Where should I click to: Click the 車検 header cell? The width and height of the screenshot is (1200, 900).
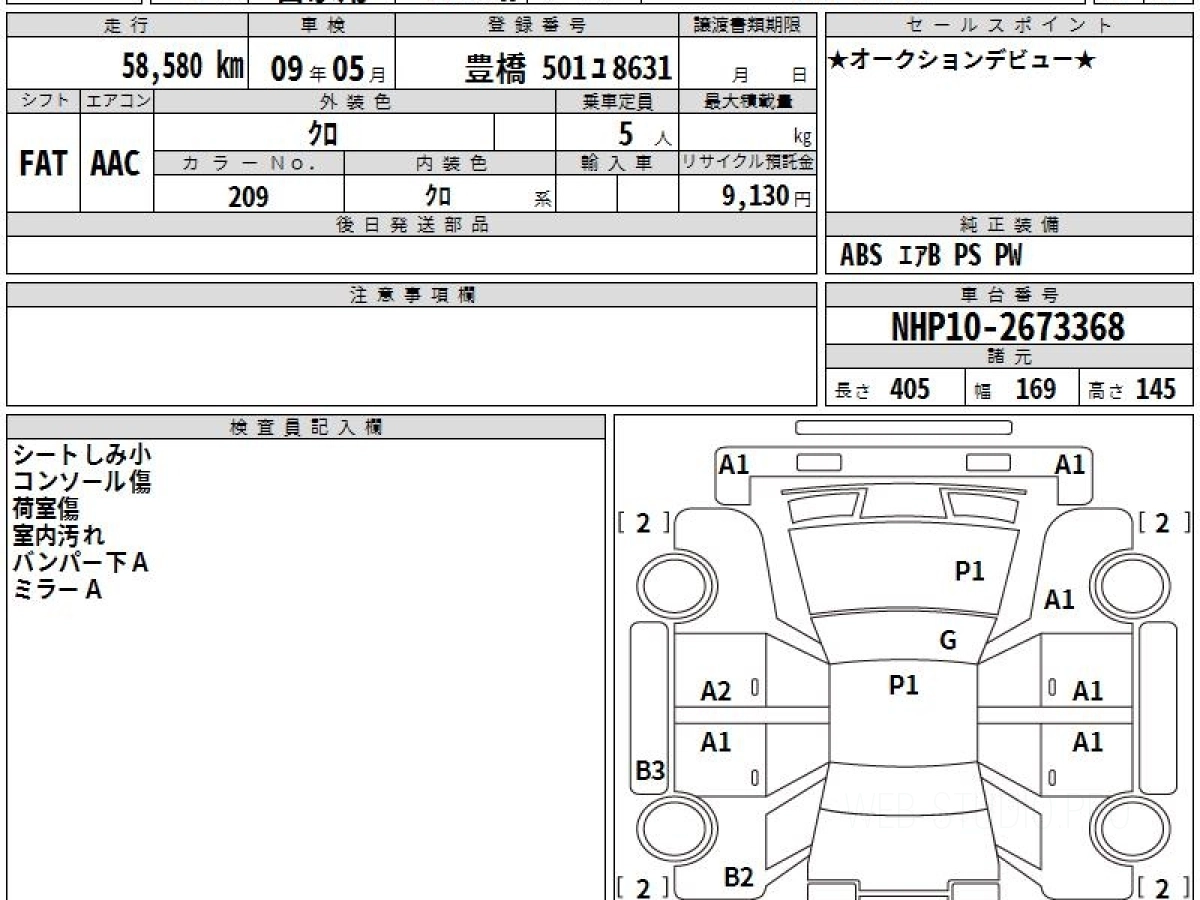[321, 26]
